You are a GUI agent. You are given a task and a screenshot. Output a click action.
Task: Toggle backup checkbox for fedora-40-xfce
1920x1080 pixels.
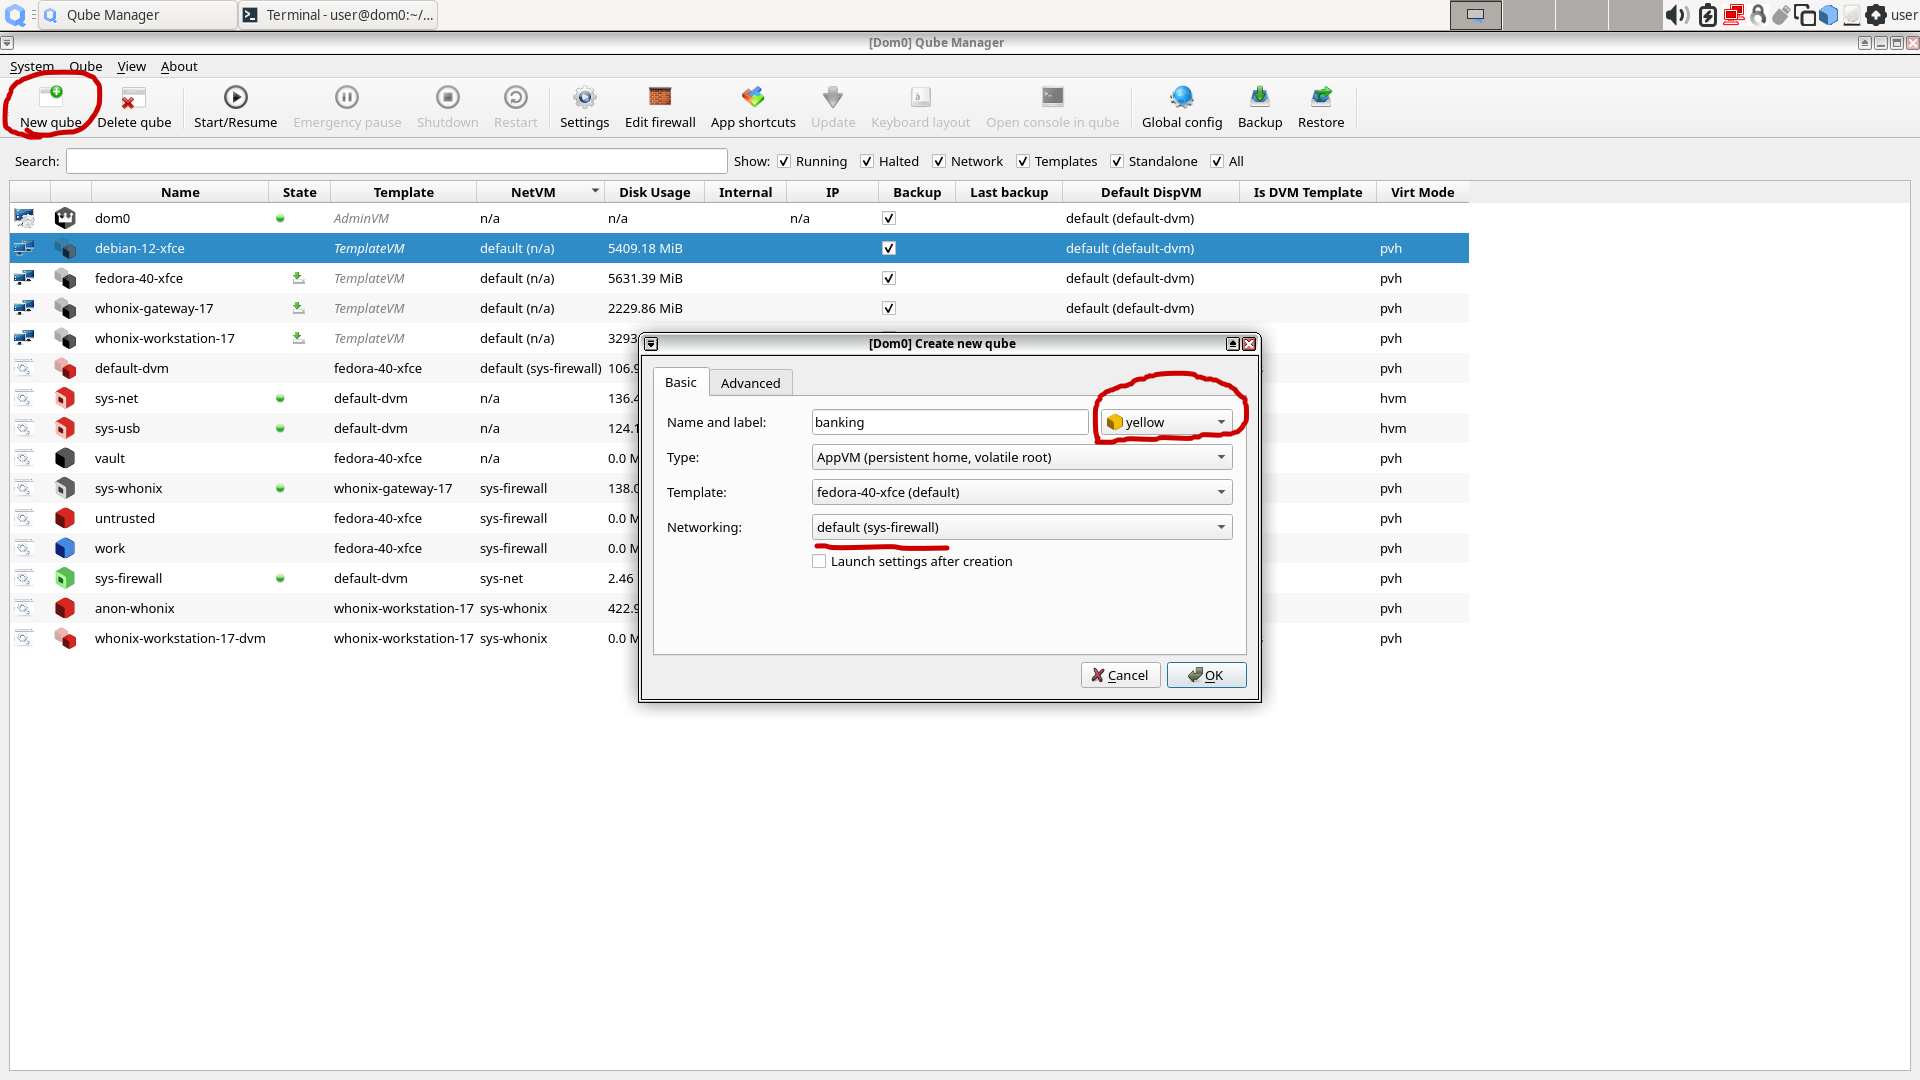click(x=889, y=278)
